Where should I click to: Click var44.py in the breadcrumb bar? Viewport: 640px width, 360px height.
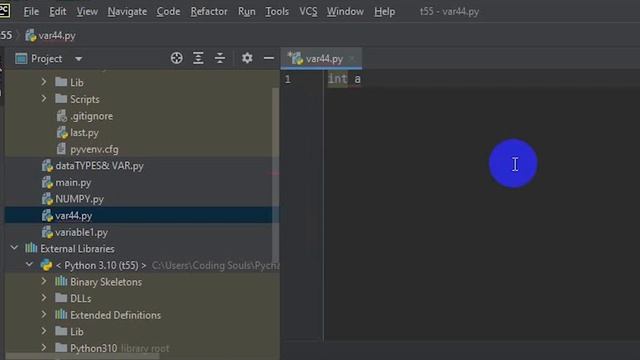tap(57, 36)
